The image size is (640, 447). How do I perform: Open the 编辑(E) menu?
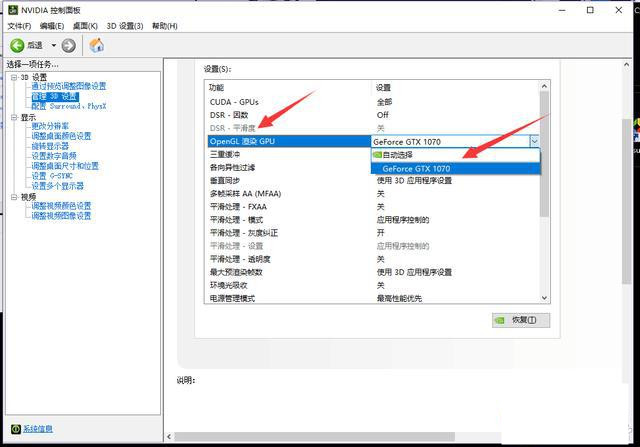coord(52,26)
